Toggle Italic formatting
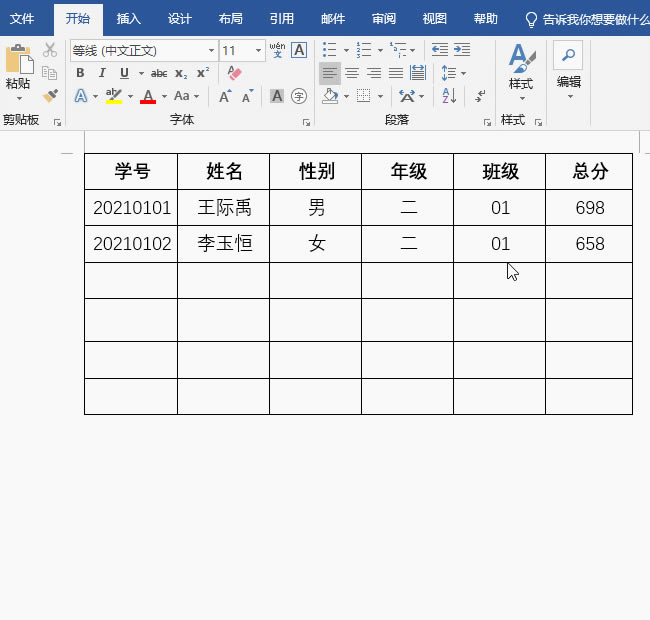The height and width of the screenshot is (620, 650). [102, 73]
